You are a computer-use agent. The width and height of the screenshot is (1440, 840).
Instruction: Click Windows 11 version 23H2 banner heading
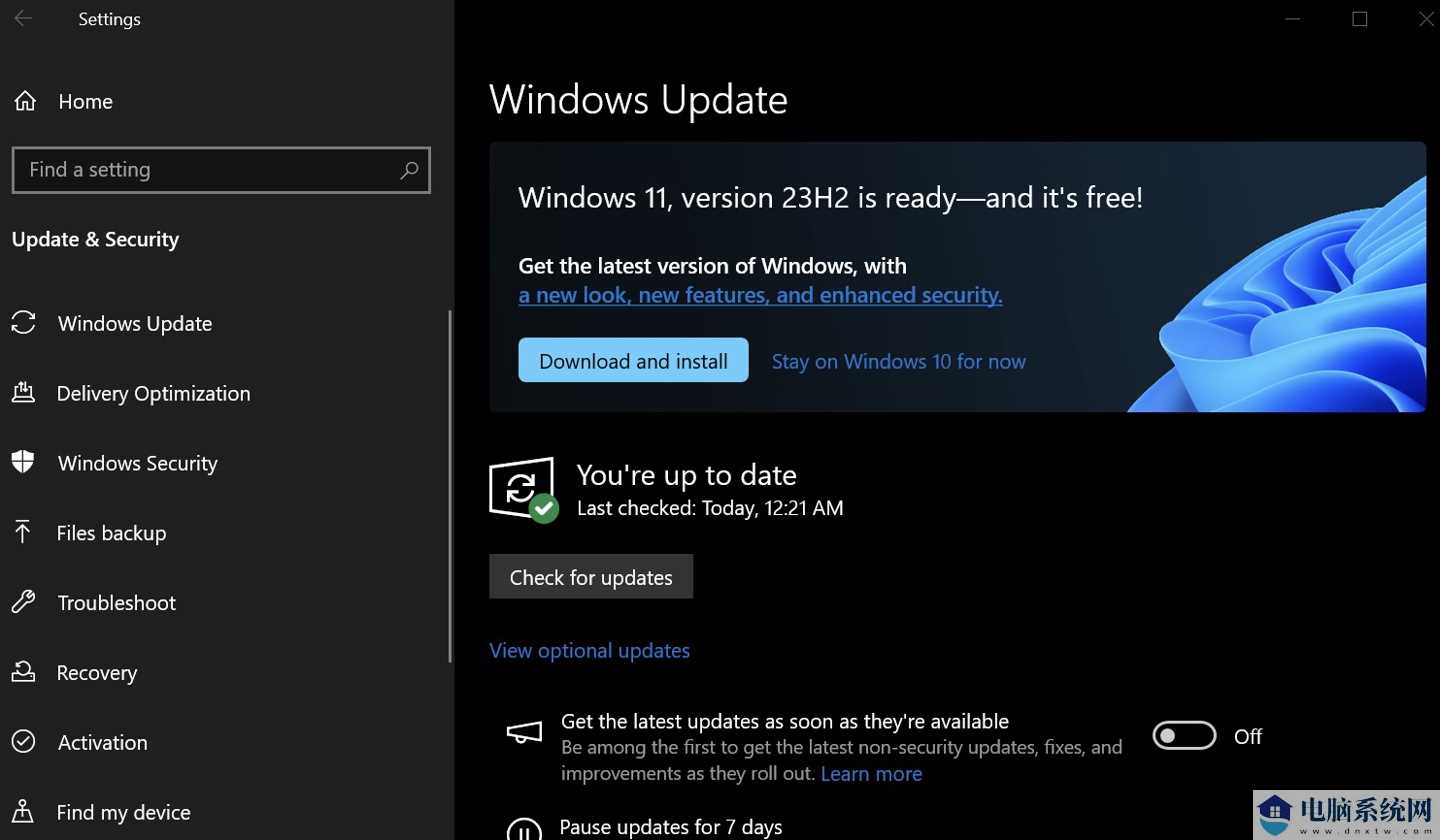coord(830,198)
